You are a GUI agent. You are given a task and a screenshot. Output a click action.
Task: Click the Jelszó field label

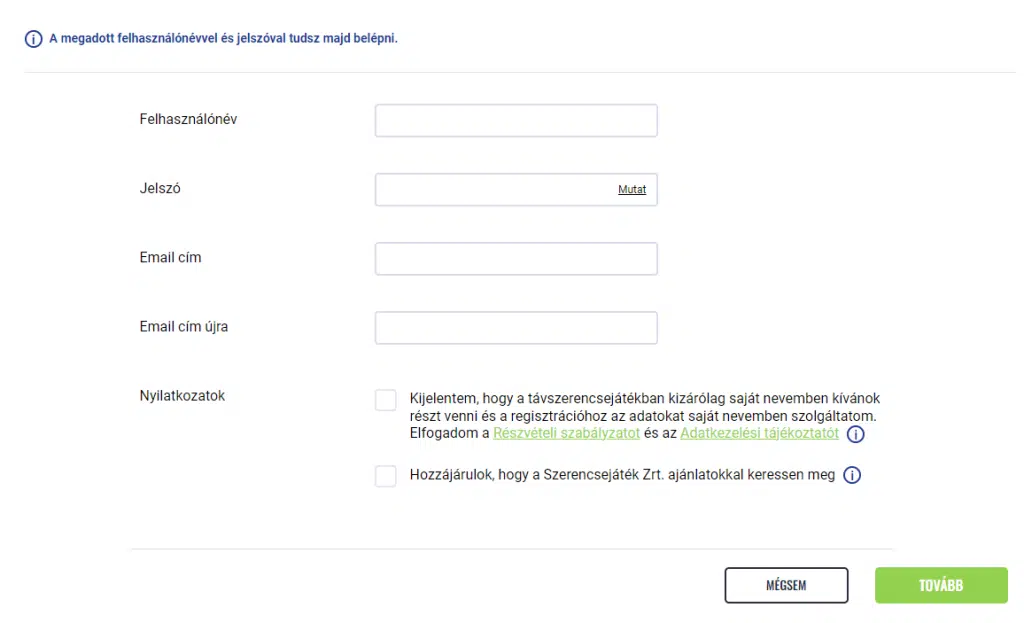(x=160, y=188)
